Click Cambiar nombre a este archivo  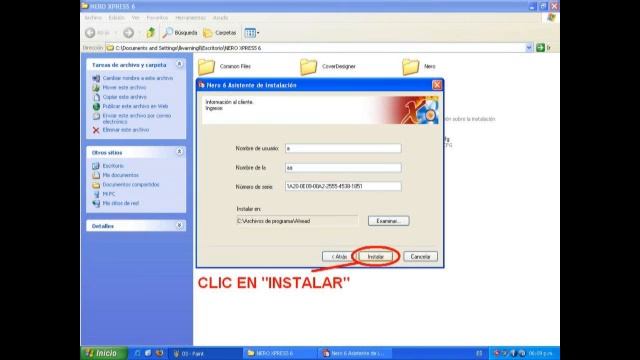pyautogui.click(x=138, y=78)
